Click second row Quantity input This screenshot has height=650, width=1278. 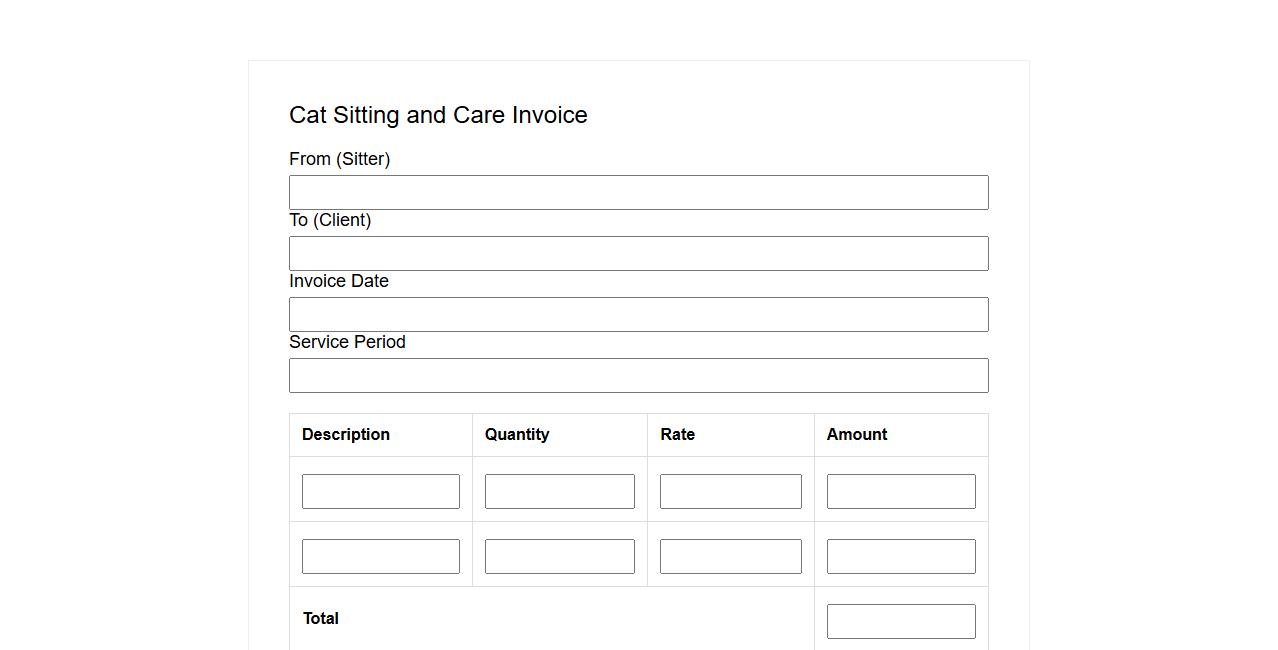click(559, 557)
